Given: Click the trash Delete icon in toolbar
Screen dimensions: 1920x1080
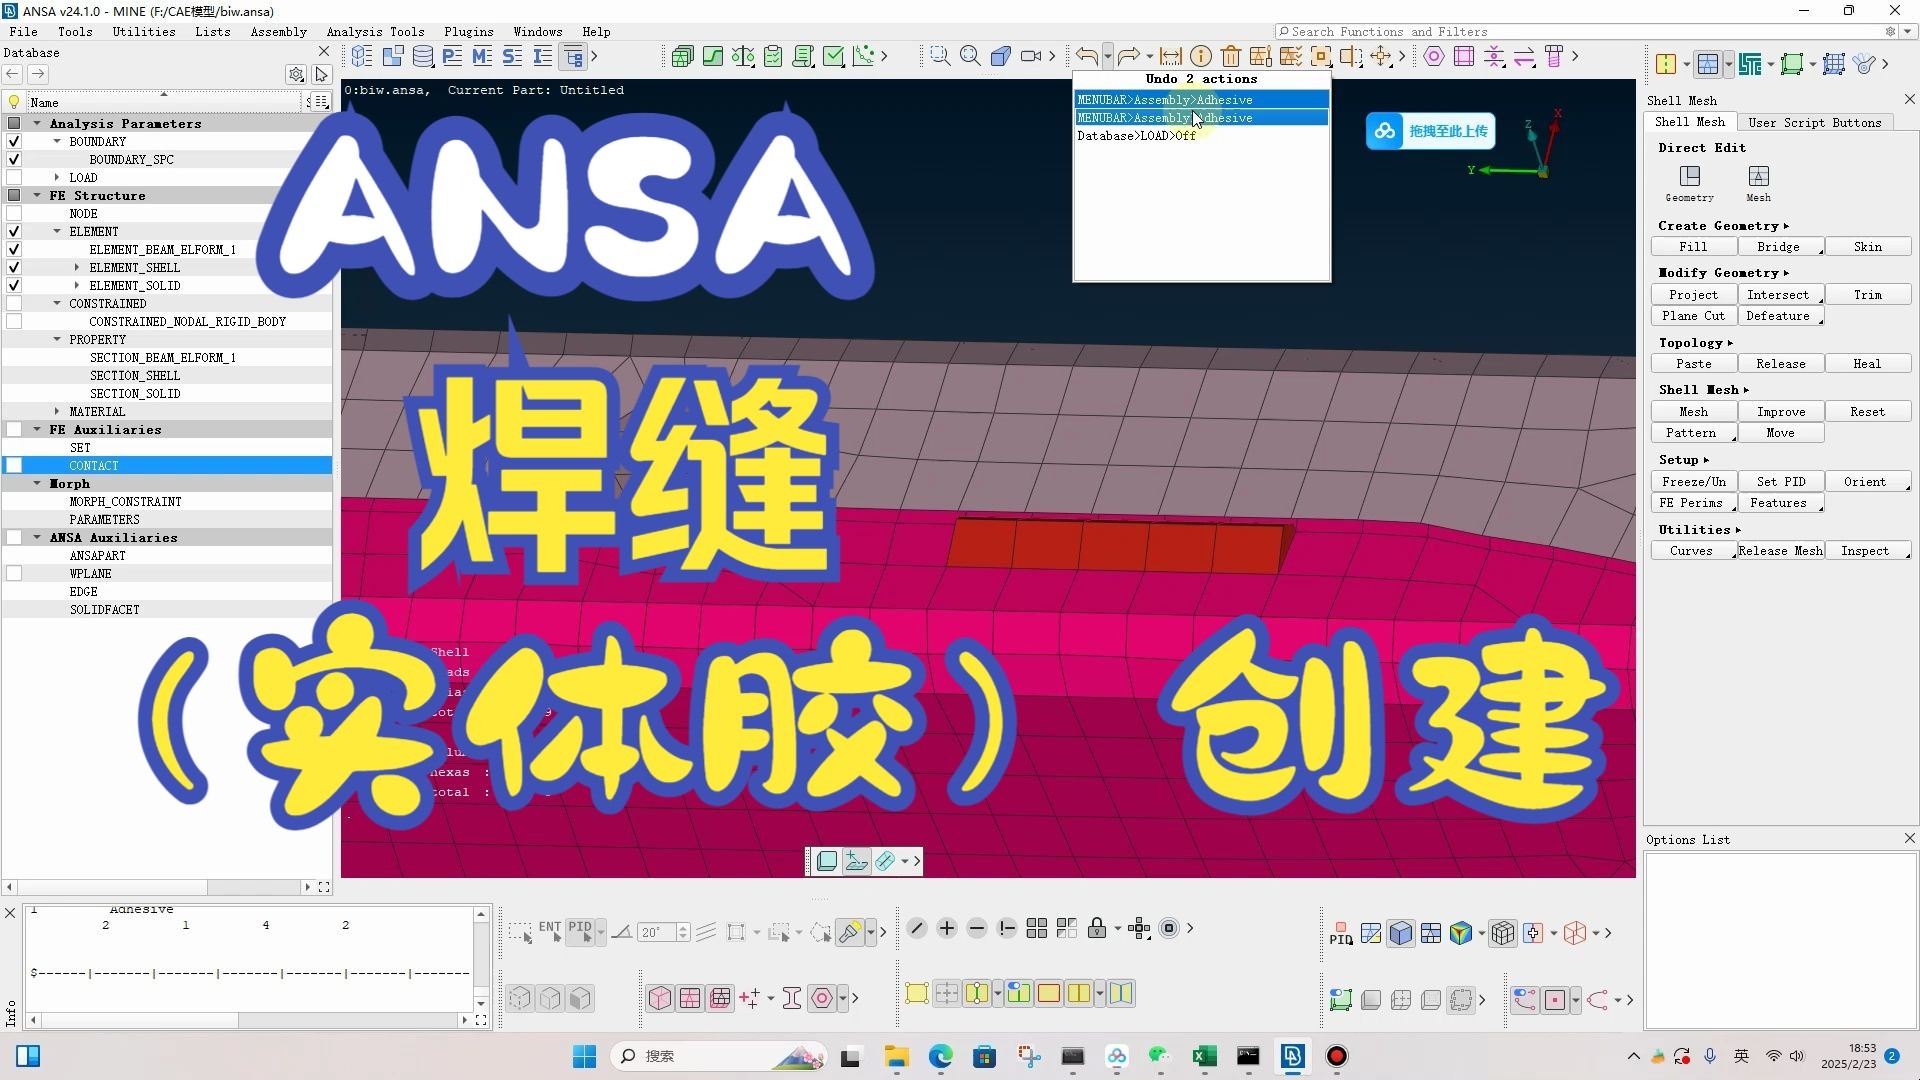Looking at the screenshot, I should point(1231,57).
